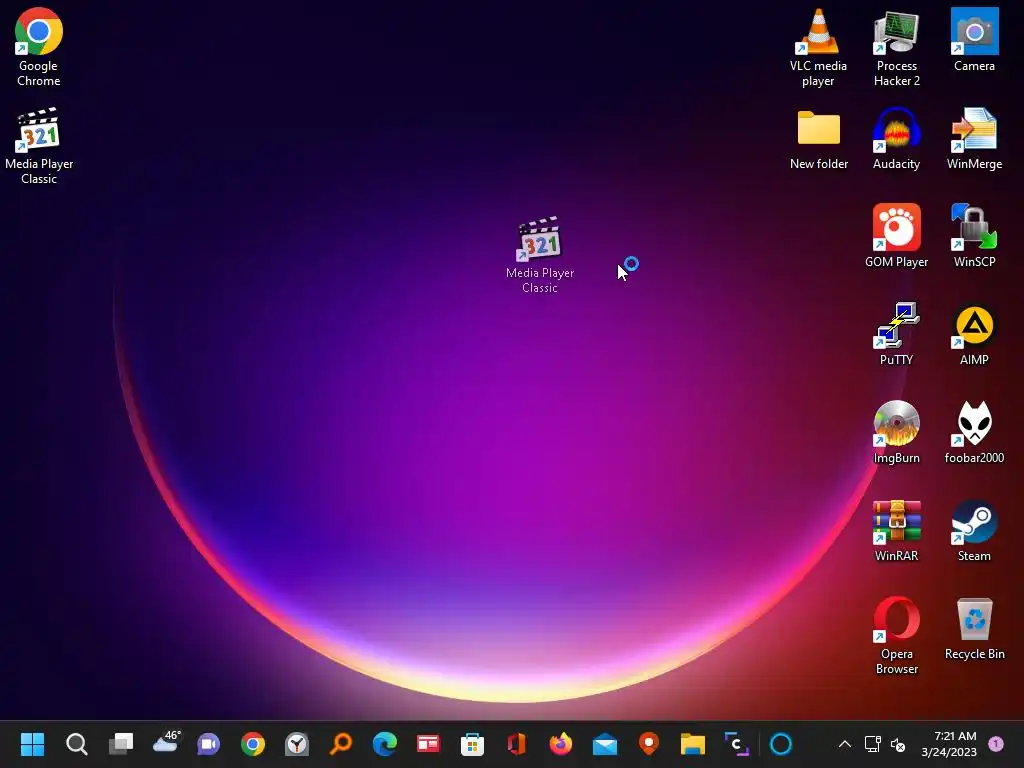This screenshot has width=1024, height=768.
Task: Open Task View from the taskbar
Action: pyautogui.click(x=121, y=744)
